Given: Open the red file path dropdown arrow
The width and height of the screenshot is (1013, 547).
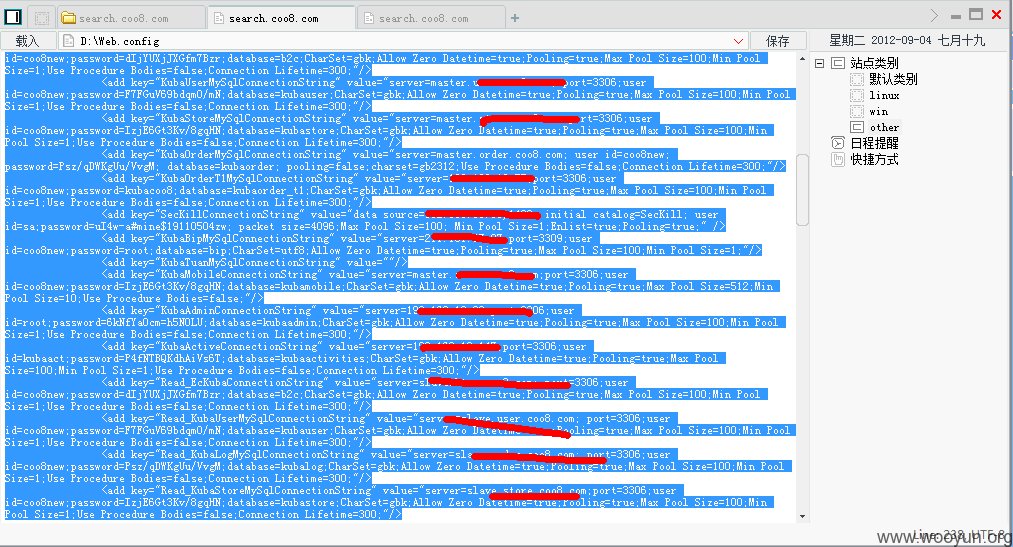Looking at the screenshot, I should pyautogui.click(x=738, y=41).
